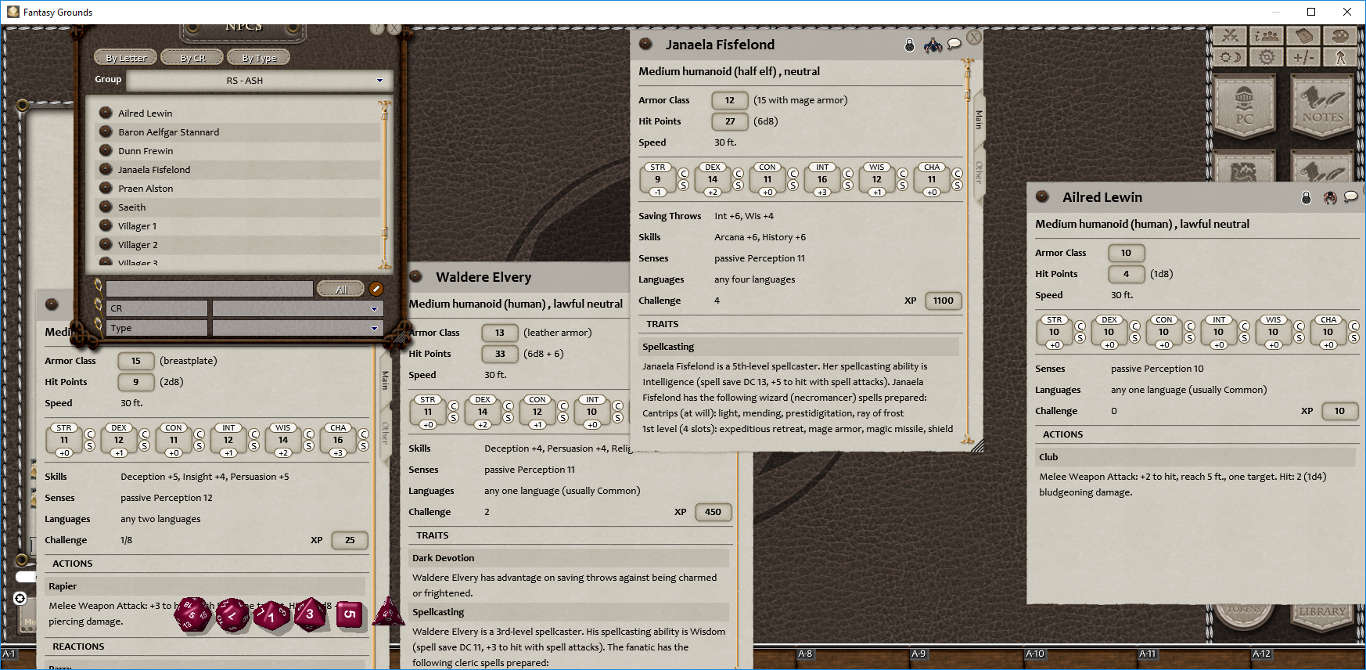This screenshot has height=670, width=1366.
Task: Toggle the All filter in the NPCs window
Action: tap(341, 288)
